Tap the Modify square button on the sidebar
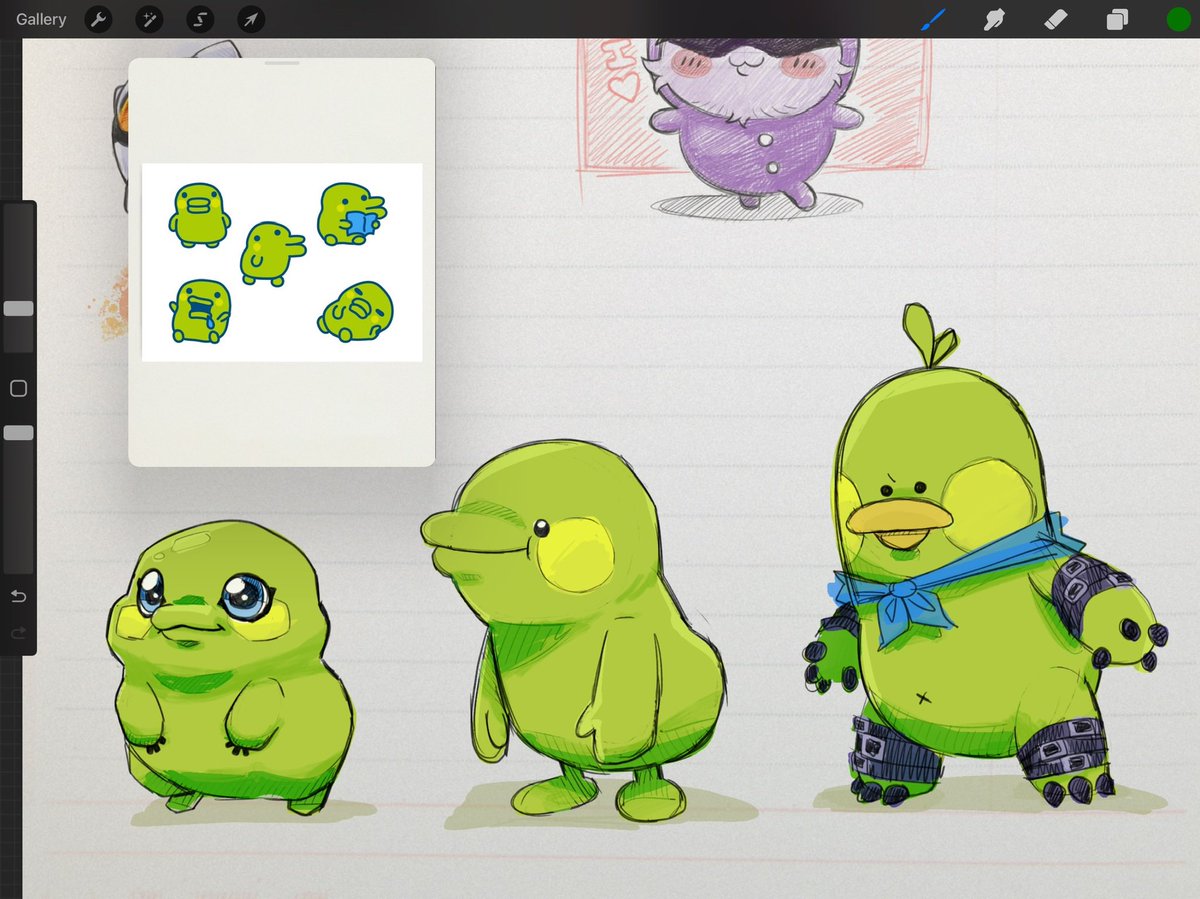1200x899 pixels. [18, 389]
